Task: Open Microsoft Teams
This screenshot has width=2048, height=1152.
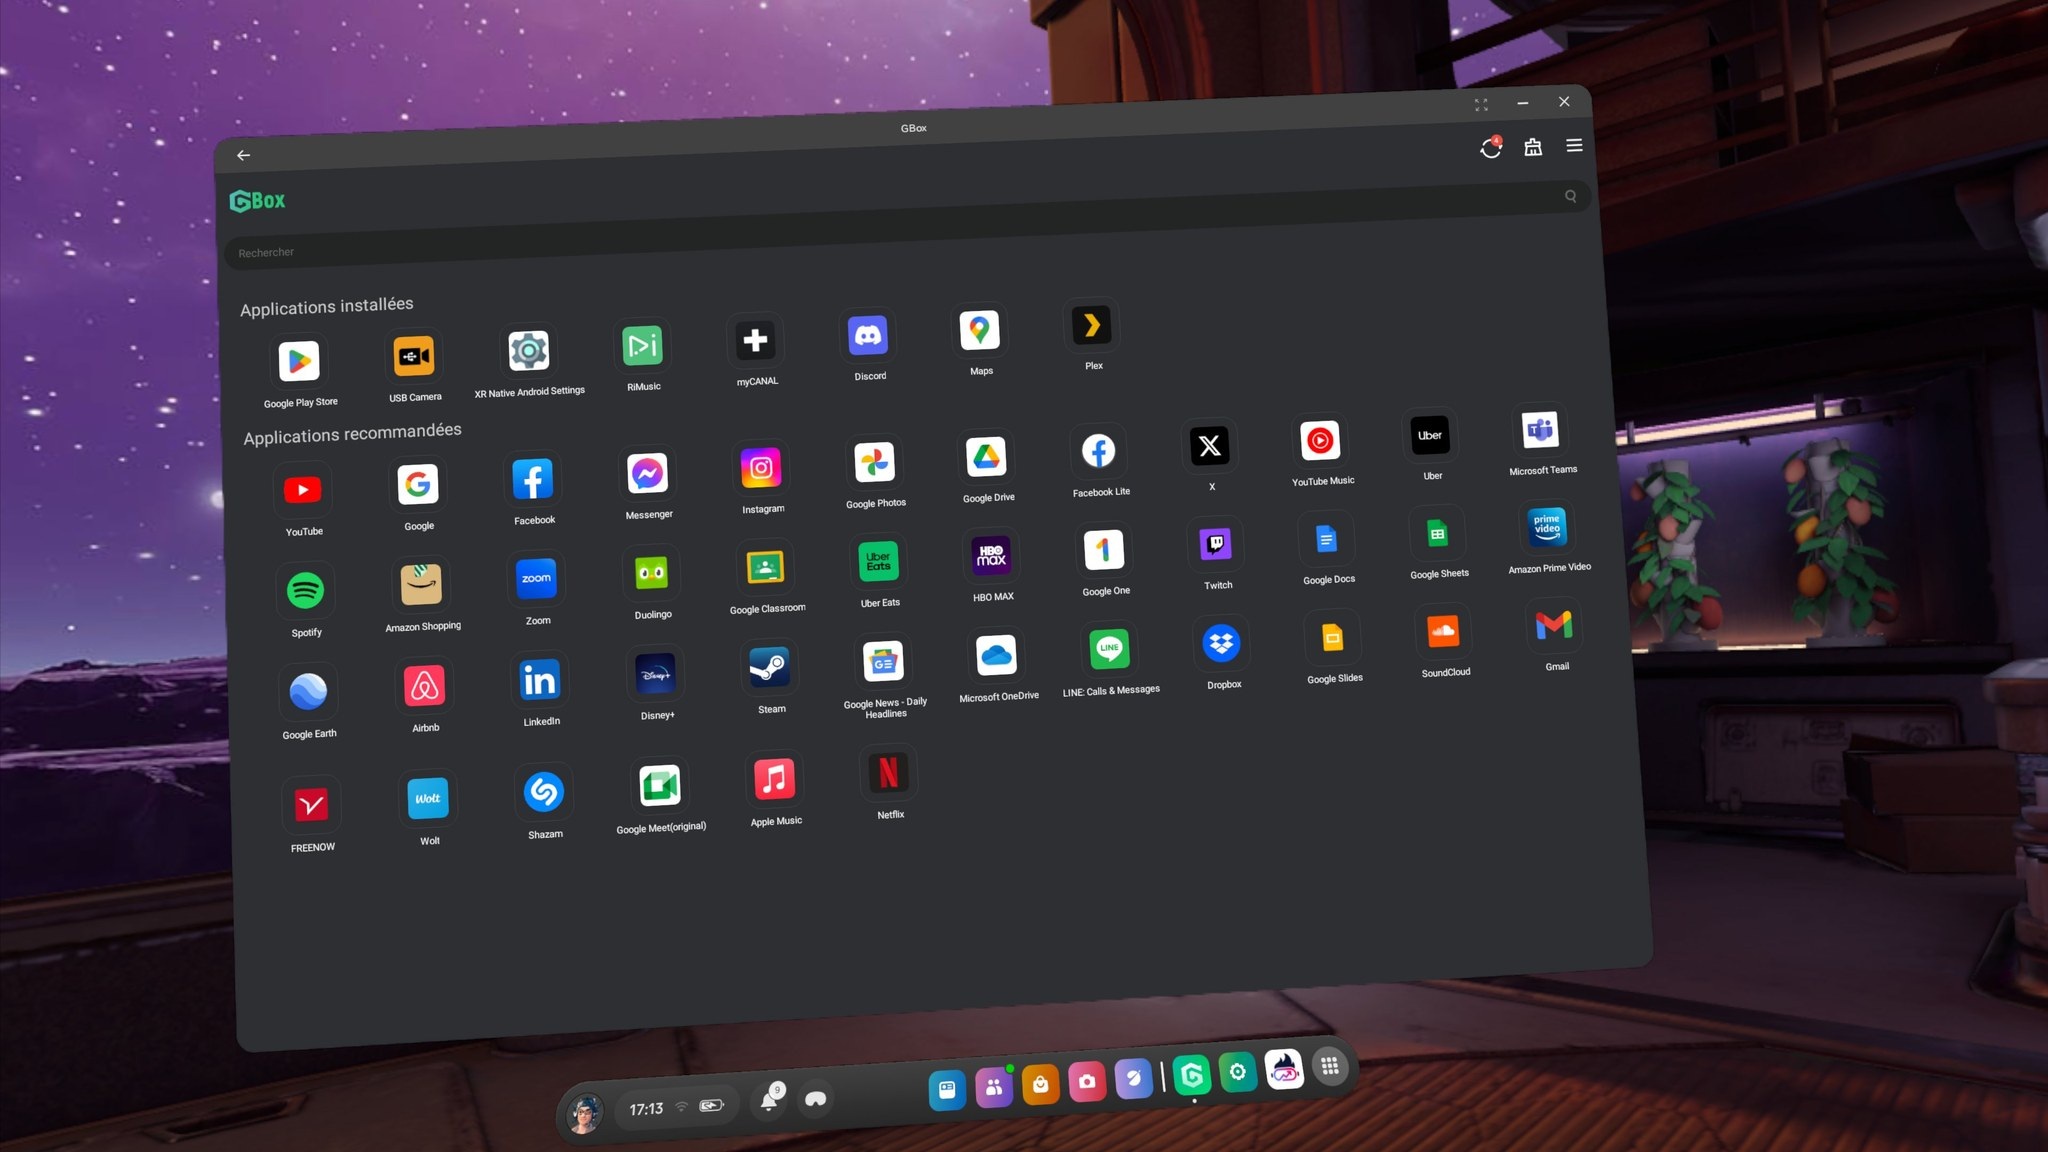Action: [1540, 430]
